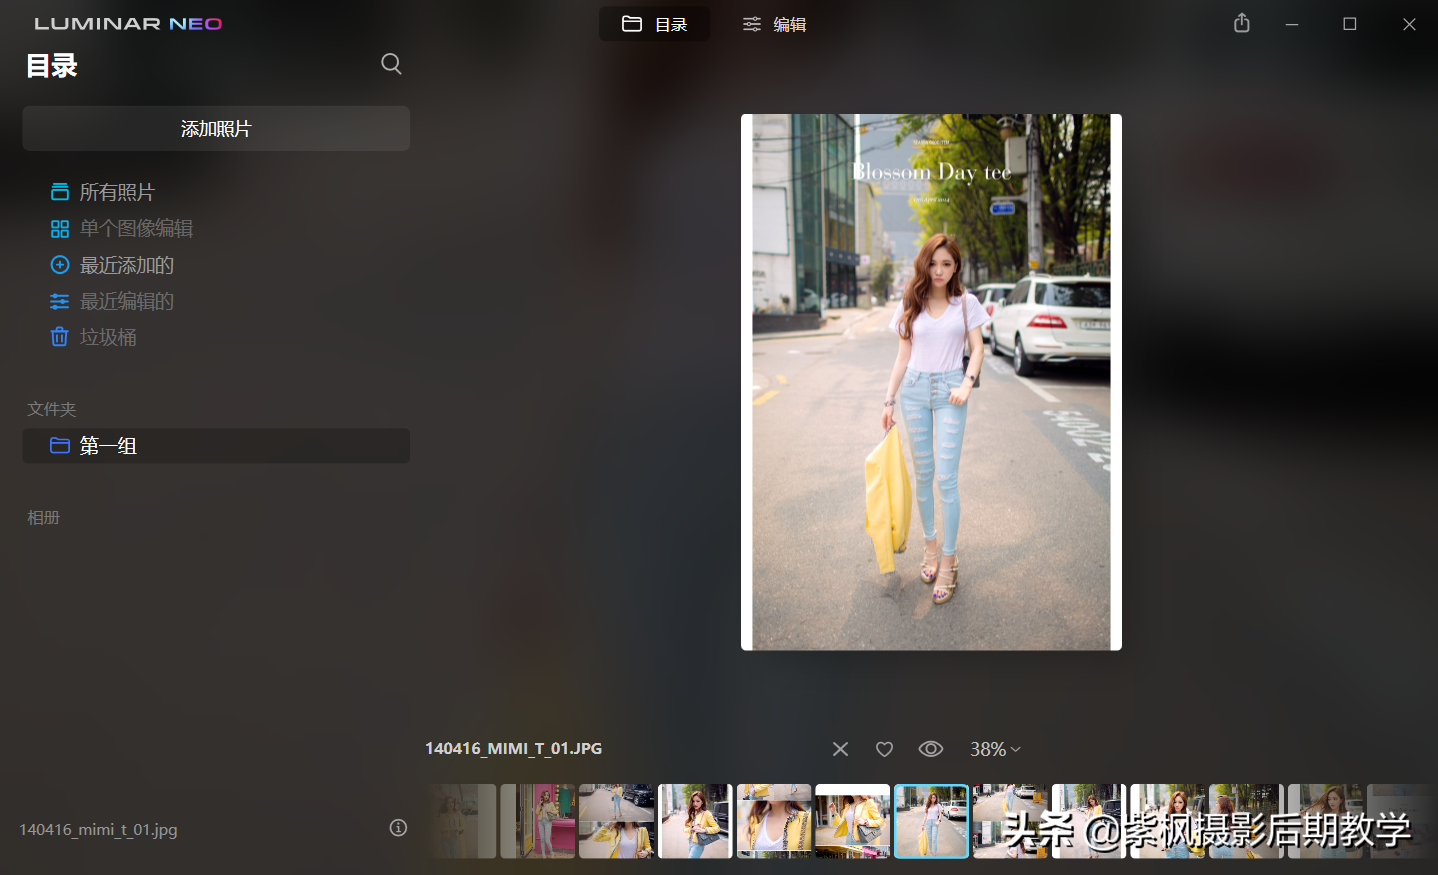Toggle the eye preview icon
Image resolution: width=1438 pixels, height=875 pixels.
[931, 749]
